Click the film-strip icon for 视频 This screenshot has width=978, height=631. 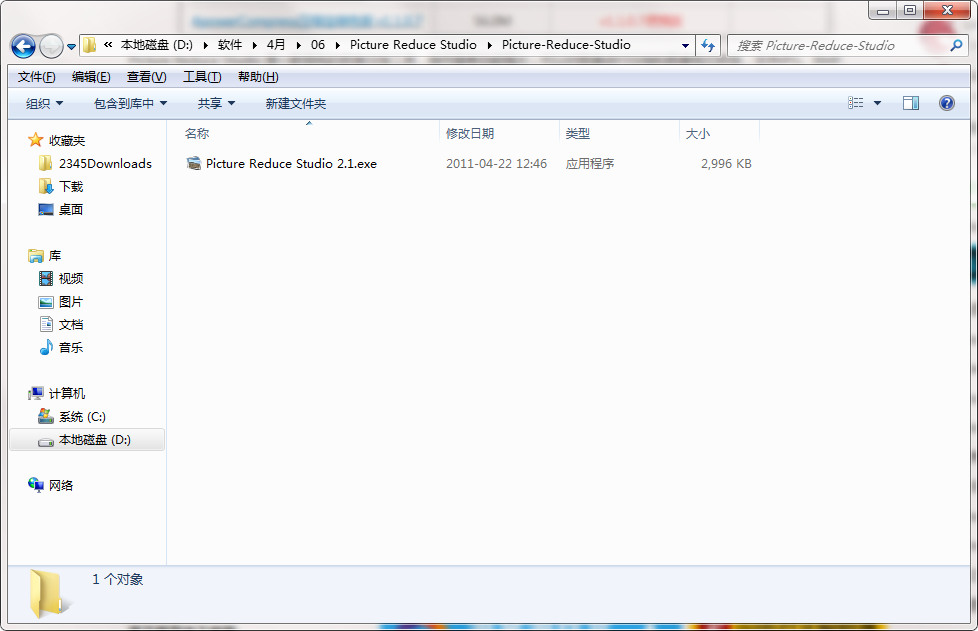tap(46, 279)
